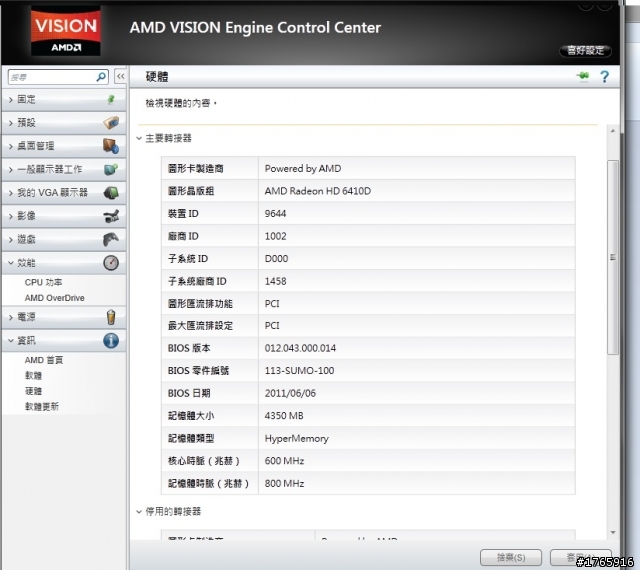Click the 記憶體類型 row label
The width and height of the screenshot is (640, 570).
[x=191, y=439]
